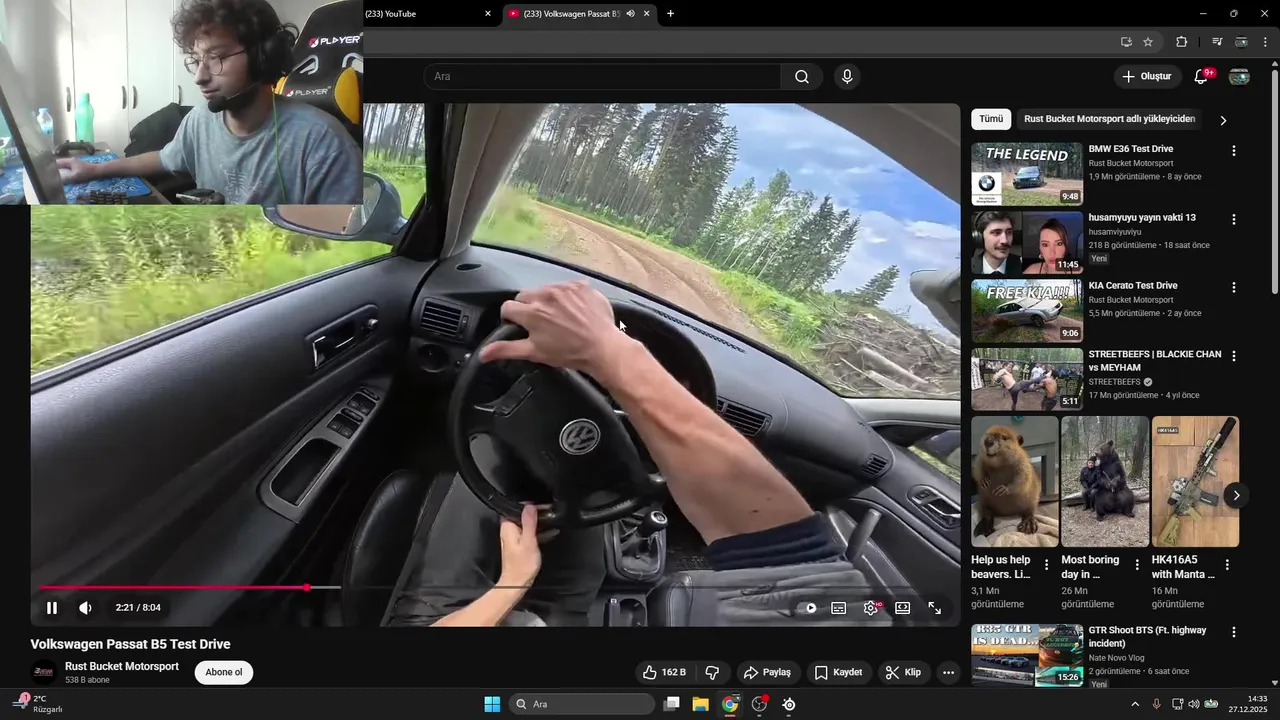The image size is (1280, 720).
Task: Enter fullscreen video mode
Action: click(x=935, y=607)
